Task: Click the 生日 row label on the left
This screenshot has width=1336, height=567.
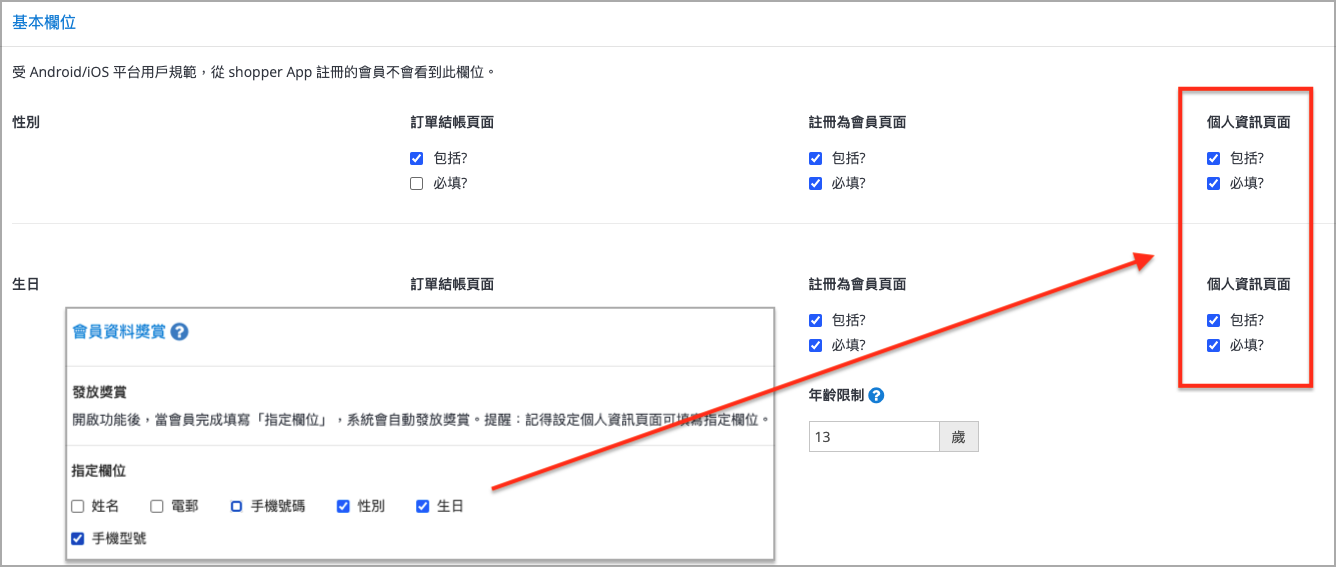Action: click(26, 284)
